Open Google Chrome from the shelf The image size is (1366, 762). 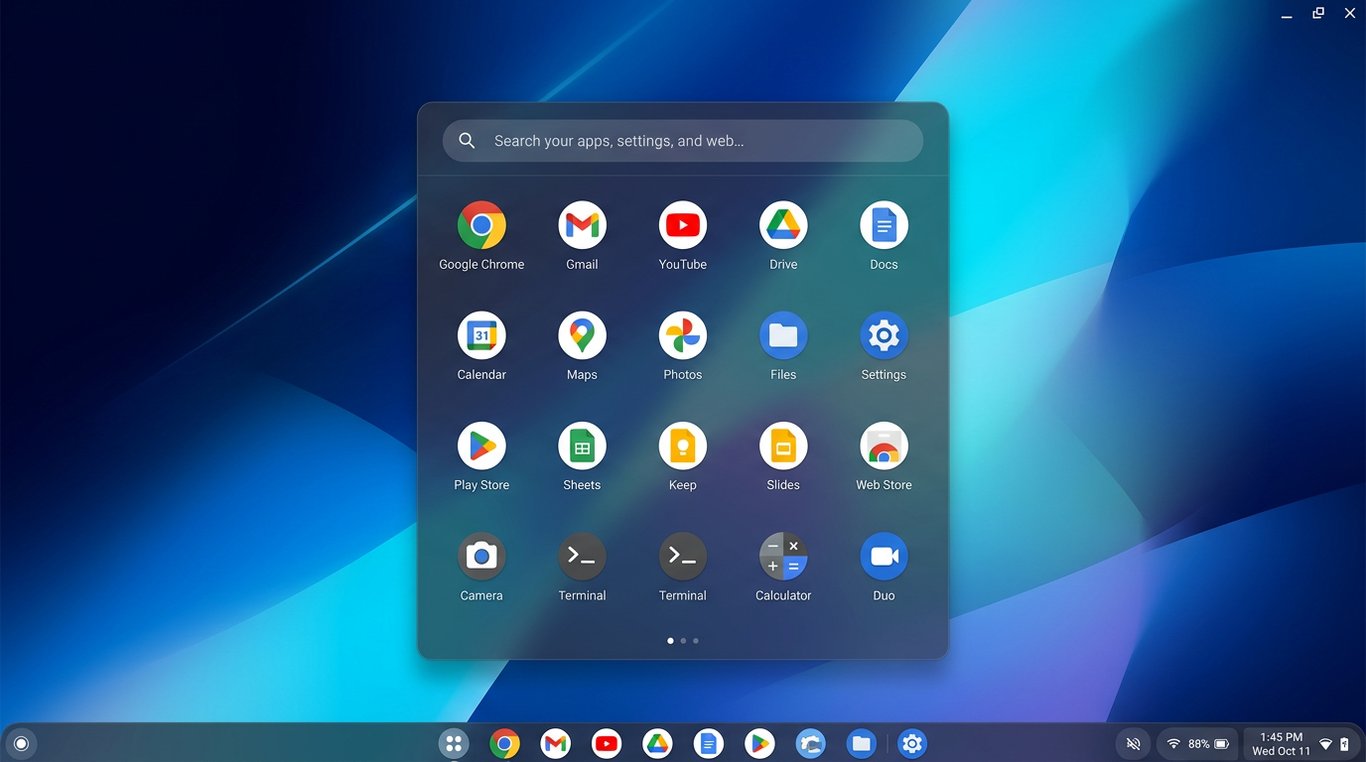point(504,743)
